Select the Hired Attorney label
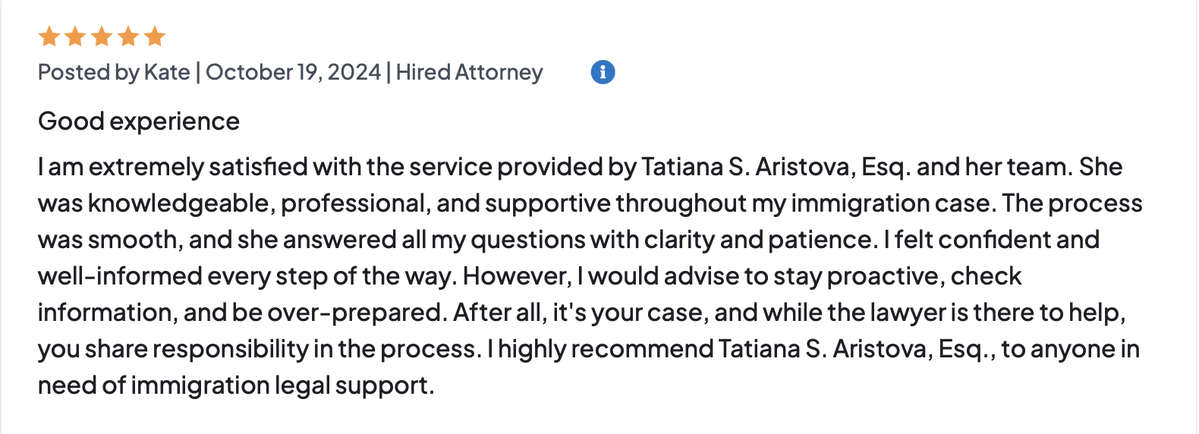This screenshot has height=434, width=1199. coord(470,73)
